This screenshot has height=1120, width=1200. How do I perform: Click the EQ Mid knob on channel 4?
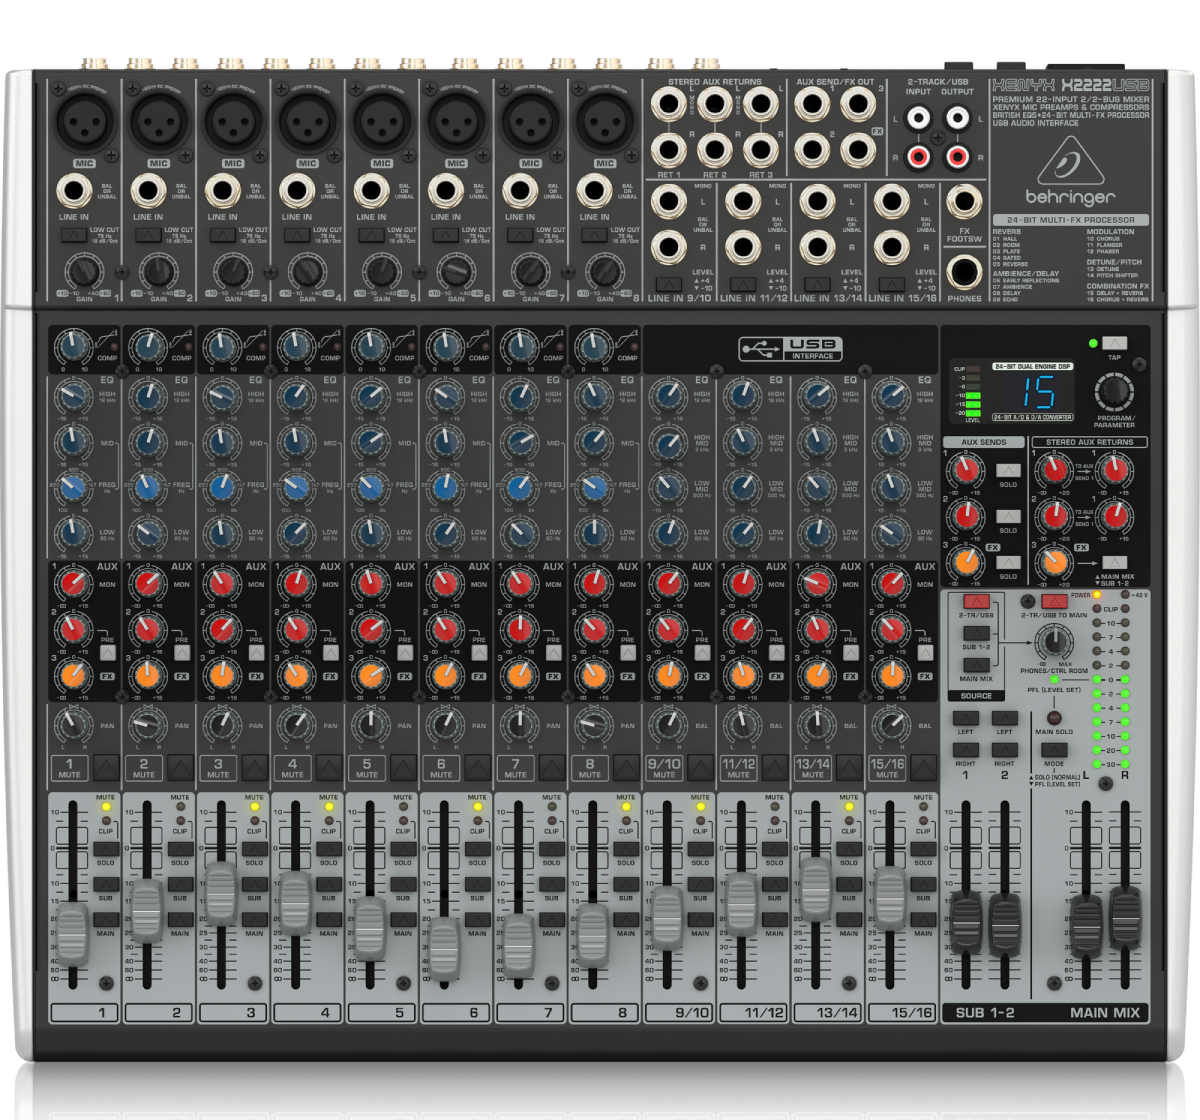296,441
